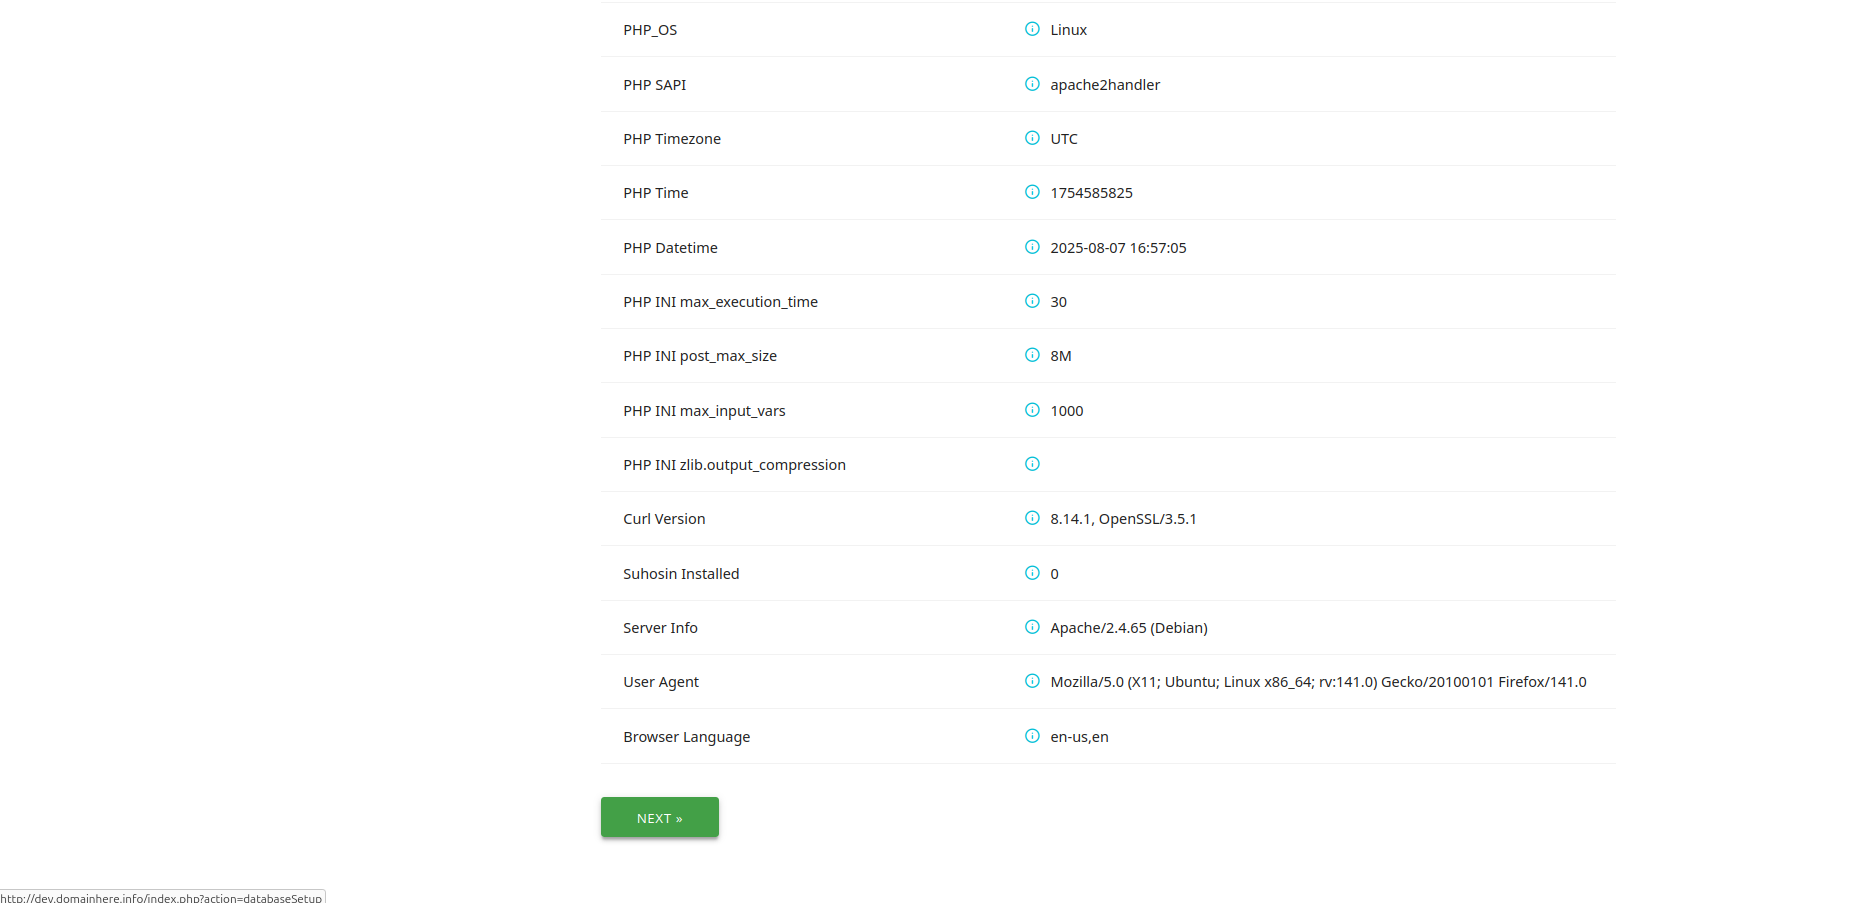Click the PHP Datetime info icon

(1032, 247)
